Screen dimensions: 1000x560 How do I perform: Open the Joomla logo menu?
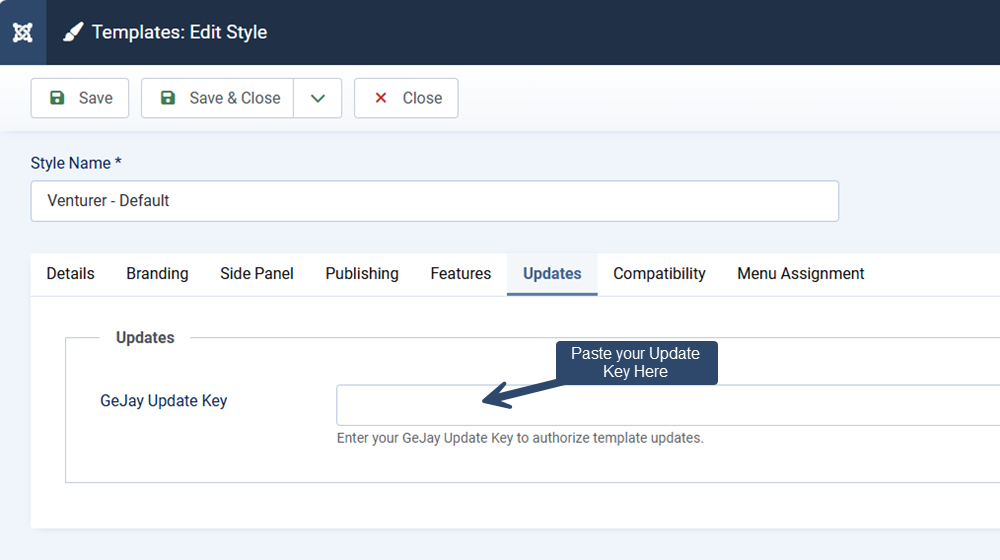pyautogui.click(x=23, y=33)
